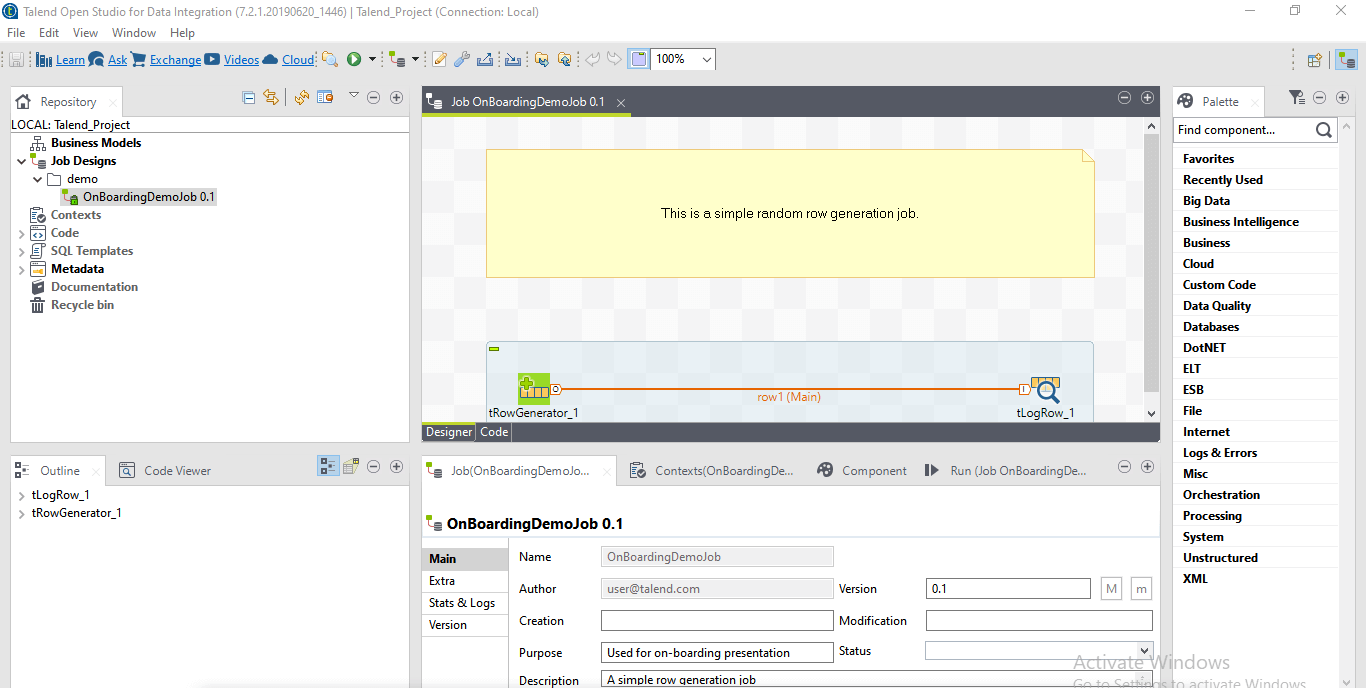Click the refresh icon in the Repository toolbar
Screen dimensions: 1366x692
pos(300,97)
